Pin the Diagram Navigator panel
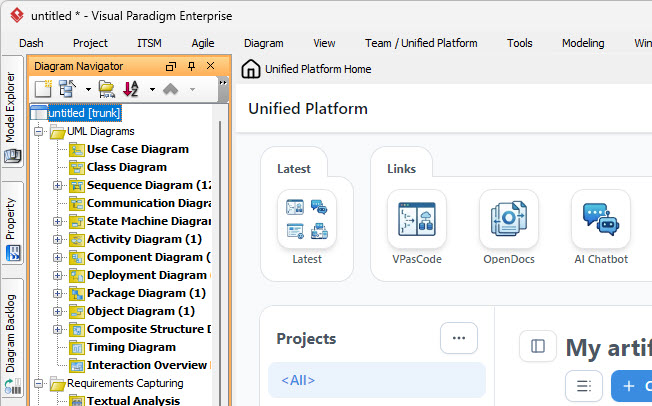The image size is (652, 406). pyautogui.click(x=191, y=66)
